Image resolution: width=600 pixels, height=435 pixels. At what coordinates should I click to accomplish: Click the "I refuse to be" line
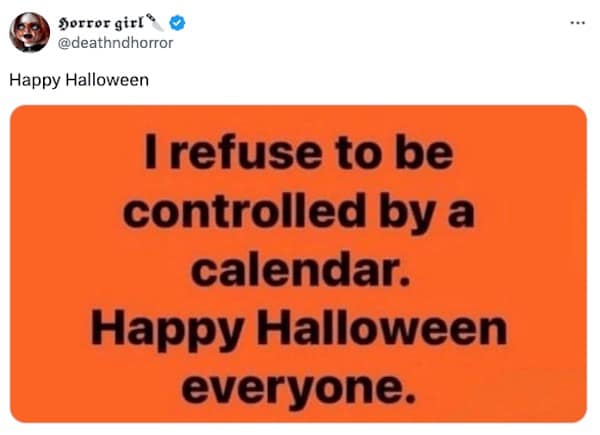[x=298, y=154]
